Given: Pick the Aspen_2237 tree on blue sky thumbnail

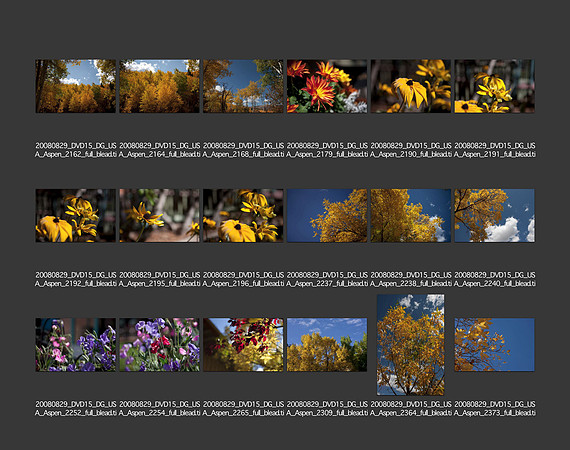Looking at the screenshot, I should pyautogui.click(x=327, y=216).
